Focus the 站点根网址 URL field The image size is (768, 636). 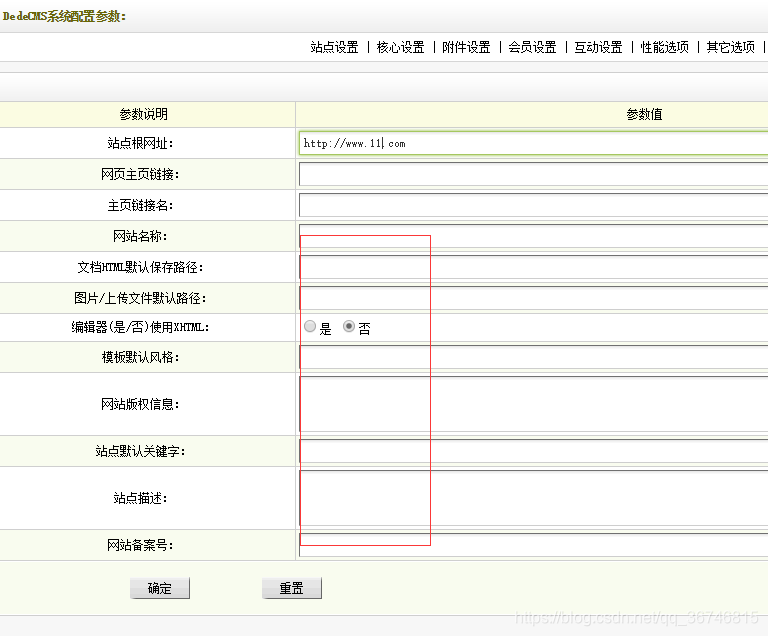[x=533, y=143]
